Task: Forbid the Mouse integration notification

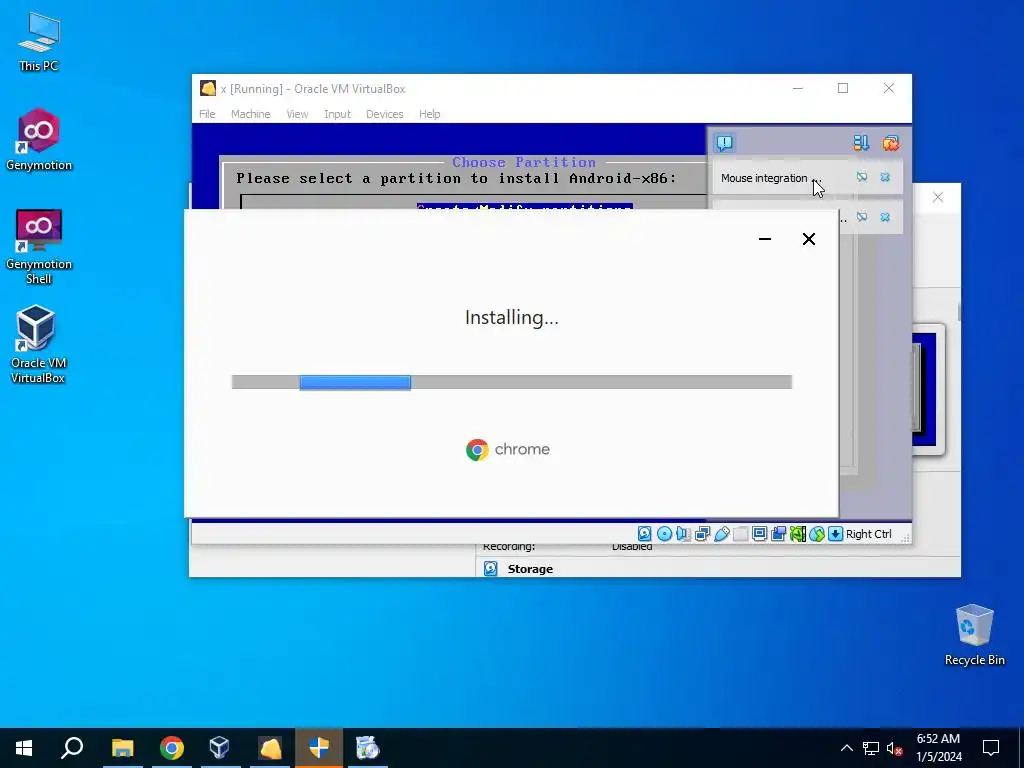Action: point(862,177)
